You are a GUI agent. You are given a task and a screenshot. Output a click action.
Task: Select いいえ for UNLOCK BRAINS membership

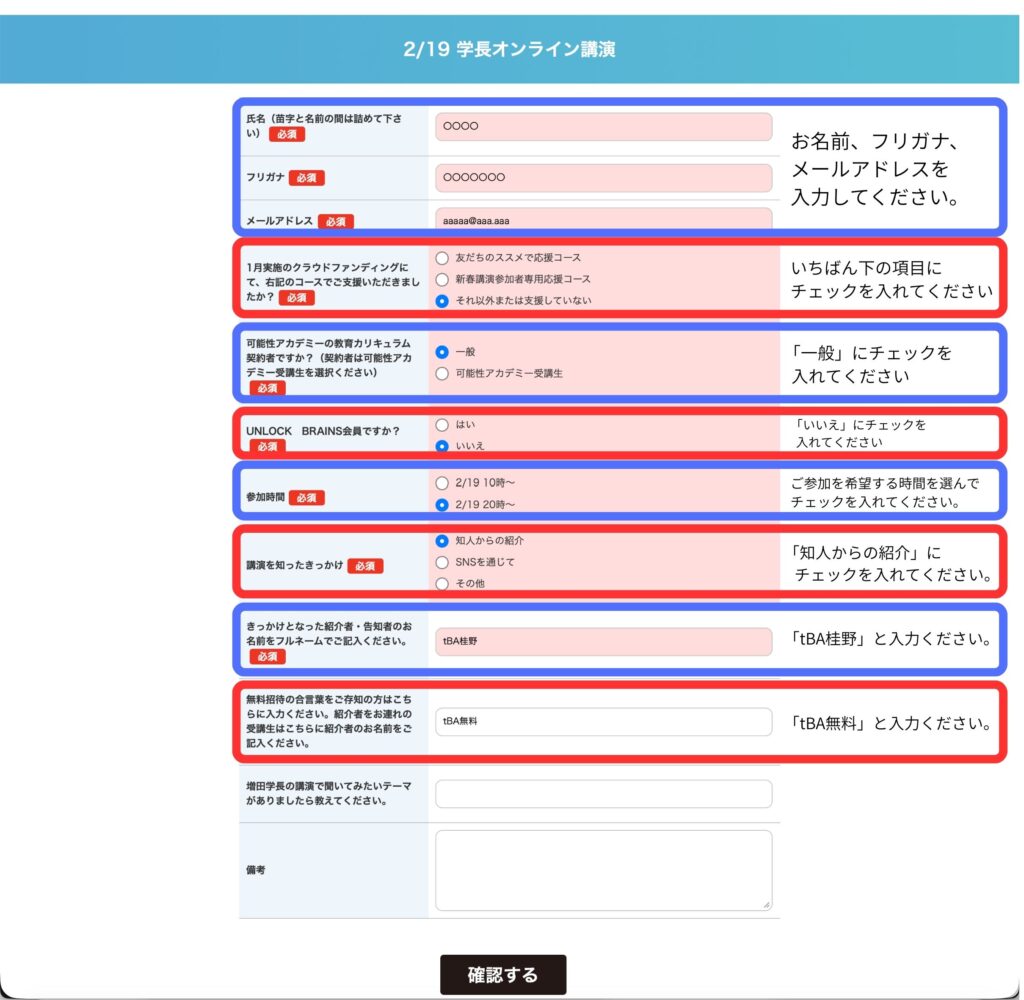443,446
